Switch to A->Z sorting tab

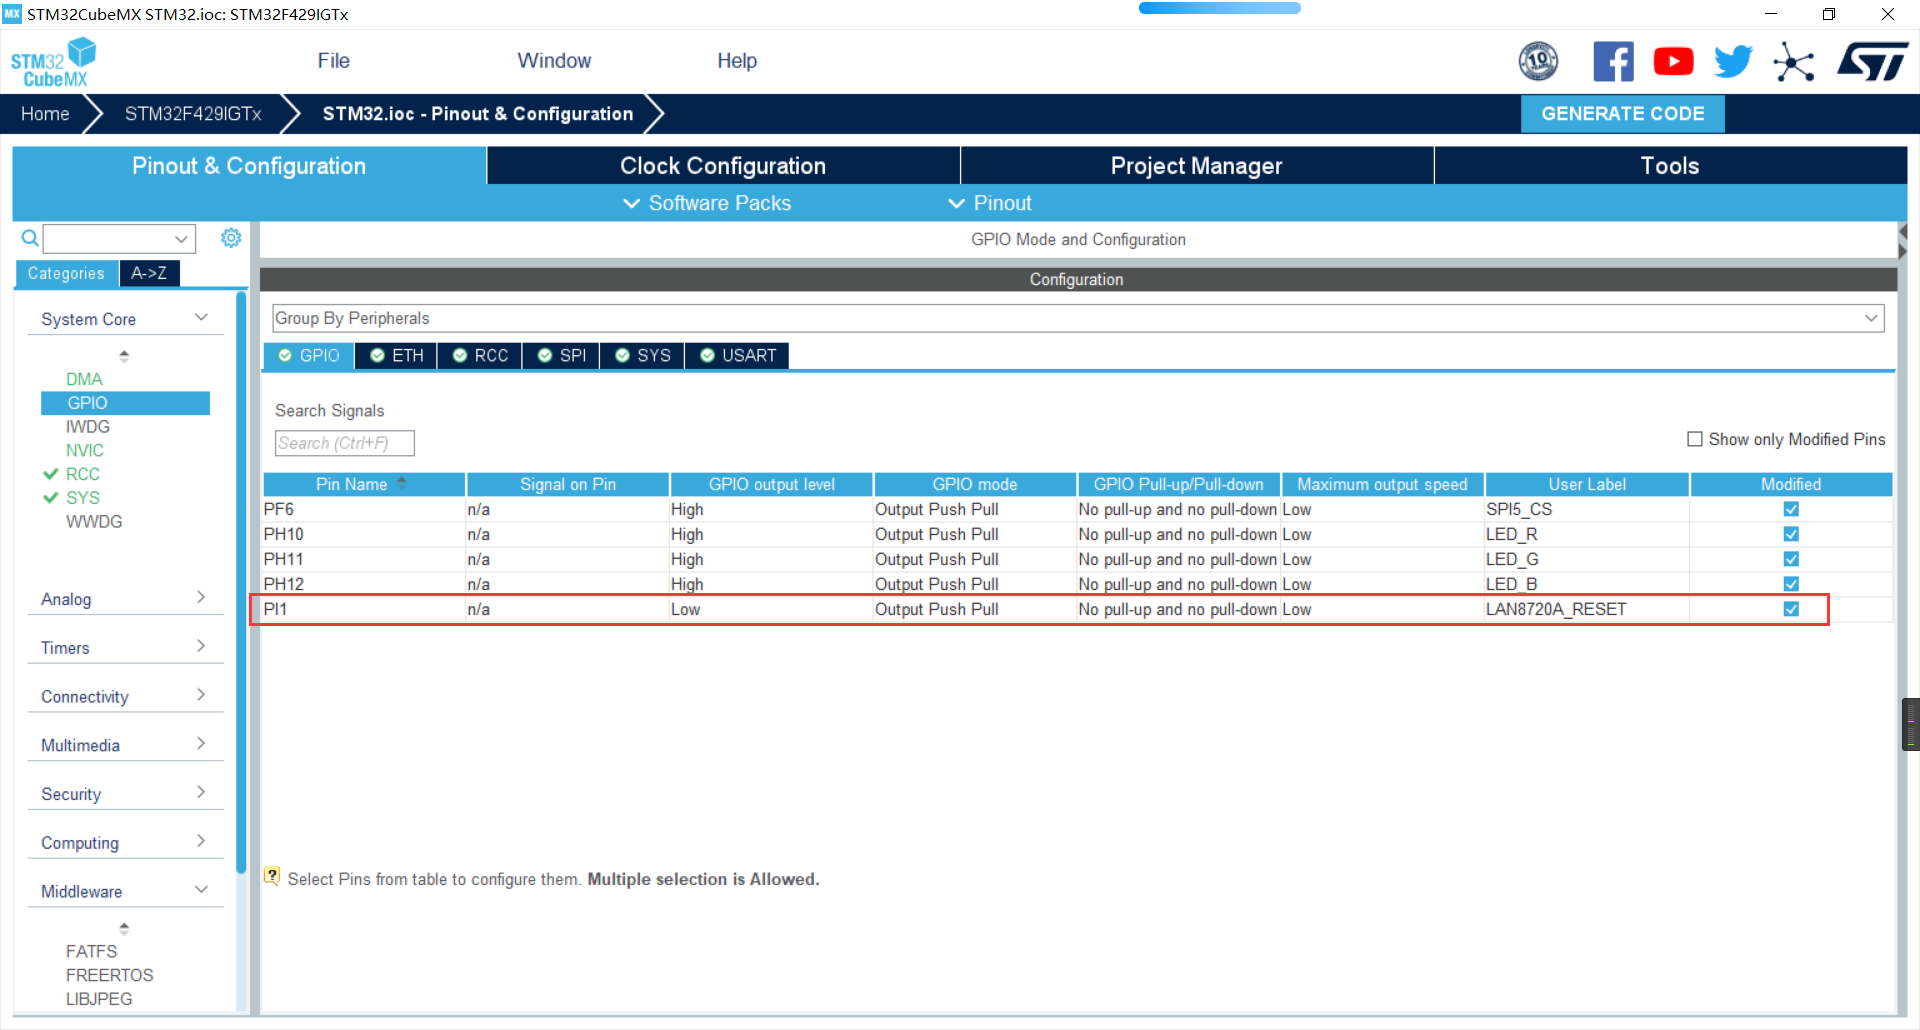pyautogui.click(x=149, y=273)
